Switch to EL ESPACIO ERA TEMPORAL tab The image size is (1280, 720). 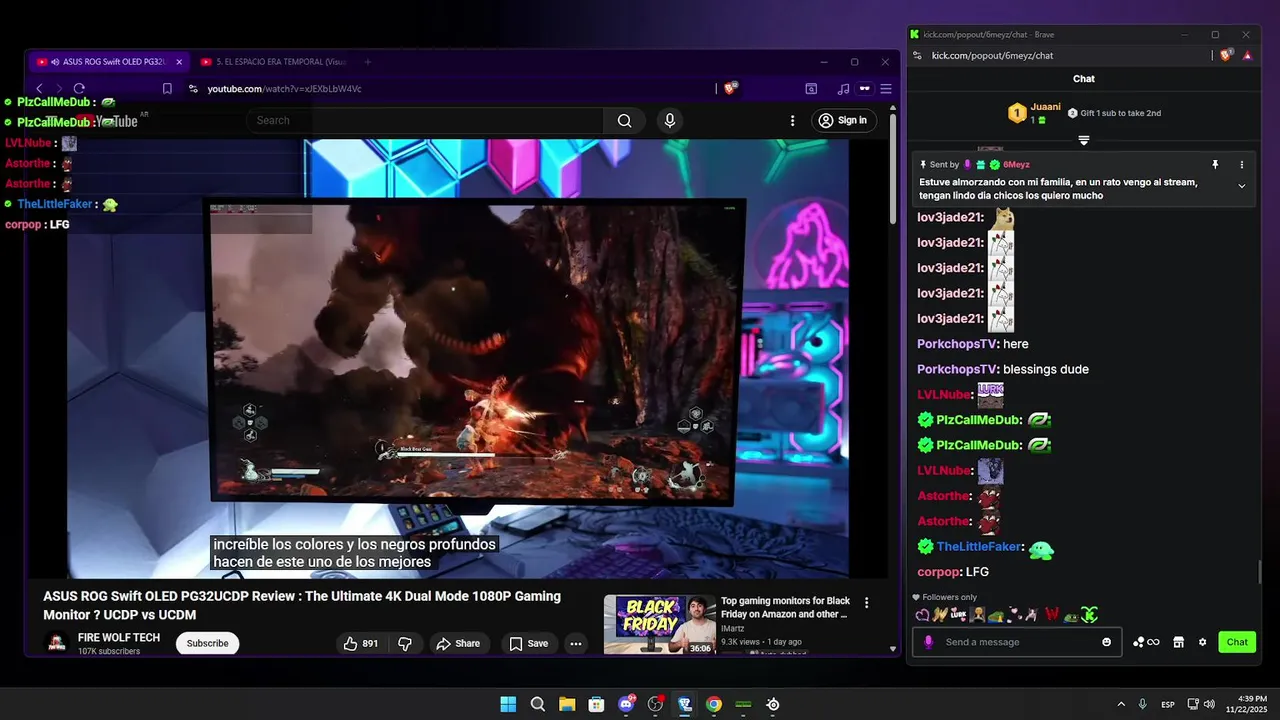click(x=271, y=62)
